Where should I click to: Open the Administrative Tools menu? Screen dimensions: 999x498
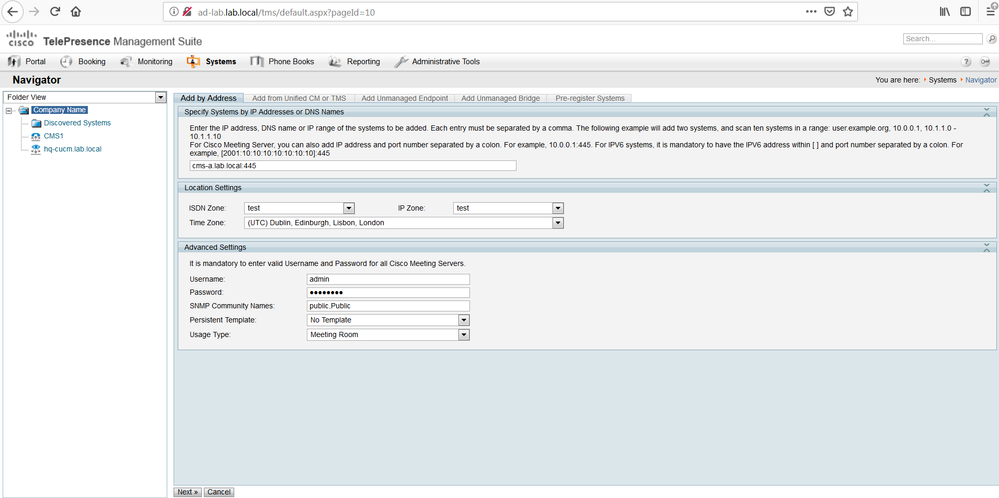click(437, 62)
